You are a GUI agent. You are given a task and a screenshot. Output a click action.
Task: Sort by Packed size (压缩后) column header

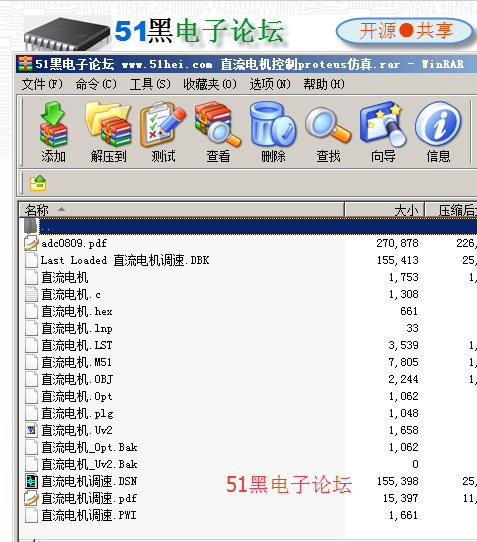coord(451,210)
